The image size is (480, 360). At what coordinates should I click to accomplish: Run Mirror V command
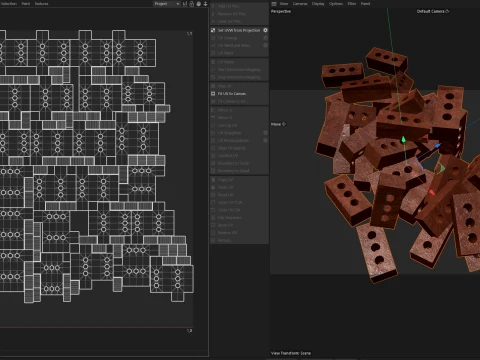point(239,118)
